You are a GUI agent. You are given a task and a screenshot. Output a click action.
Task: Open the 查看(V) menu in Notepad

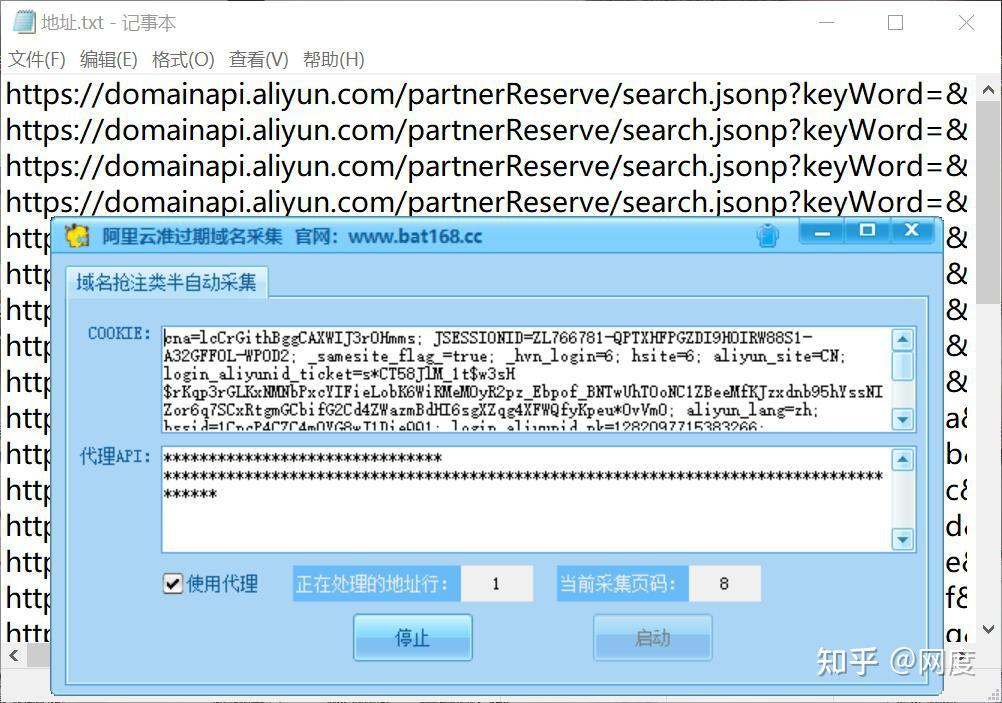[259, 59]
